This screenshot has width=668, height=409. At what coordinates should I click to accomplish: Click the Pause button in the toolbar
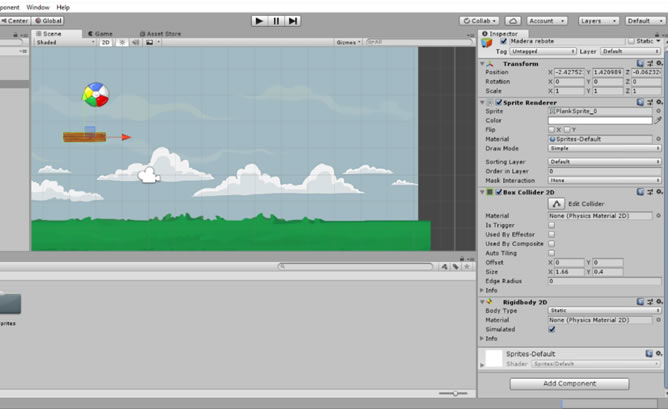(276, 20)
